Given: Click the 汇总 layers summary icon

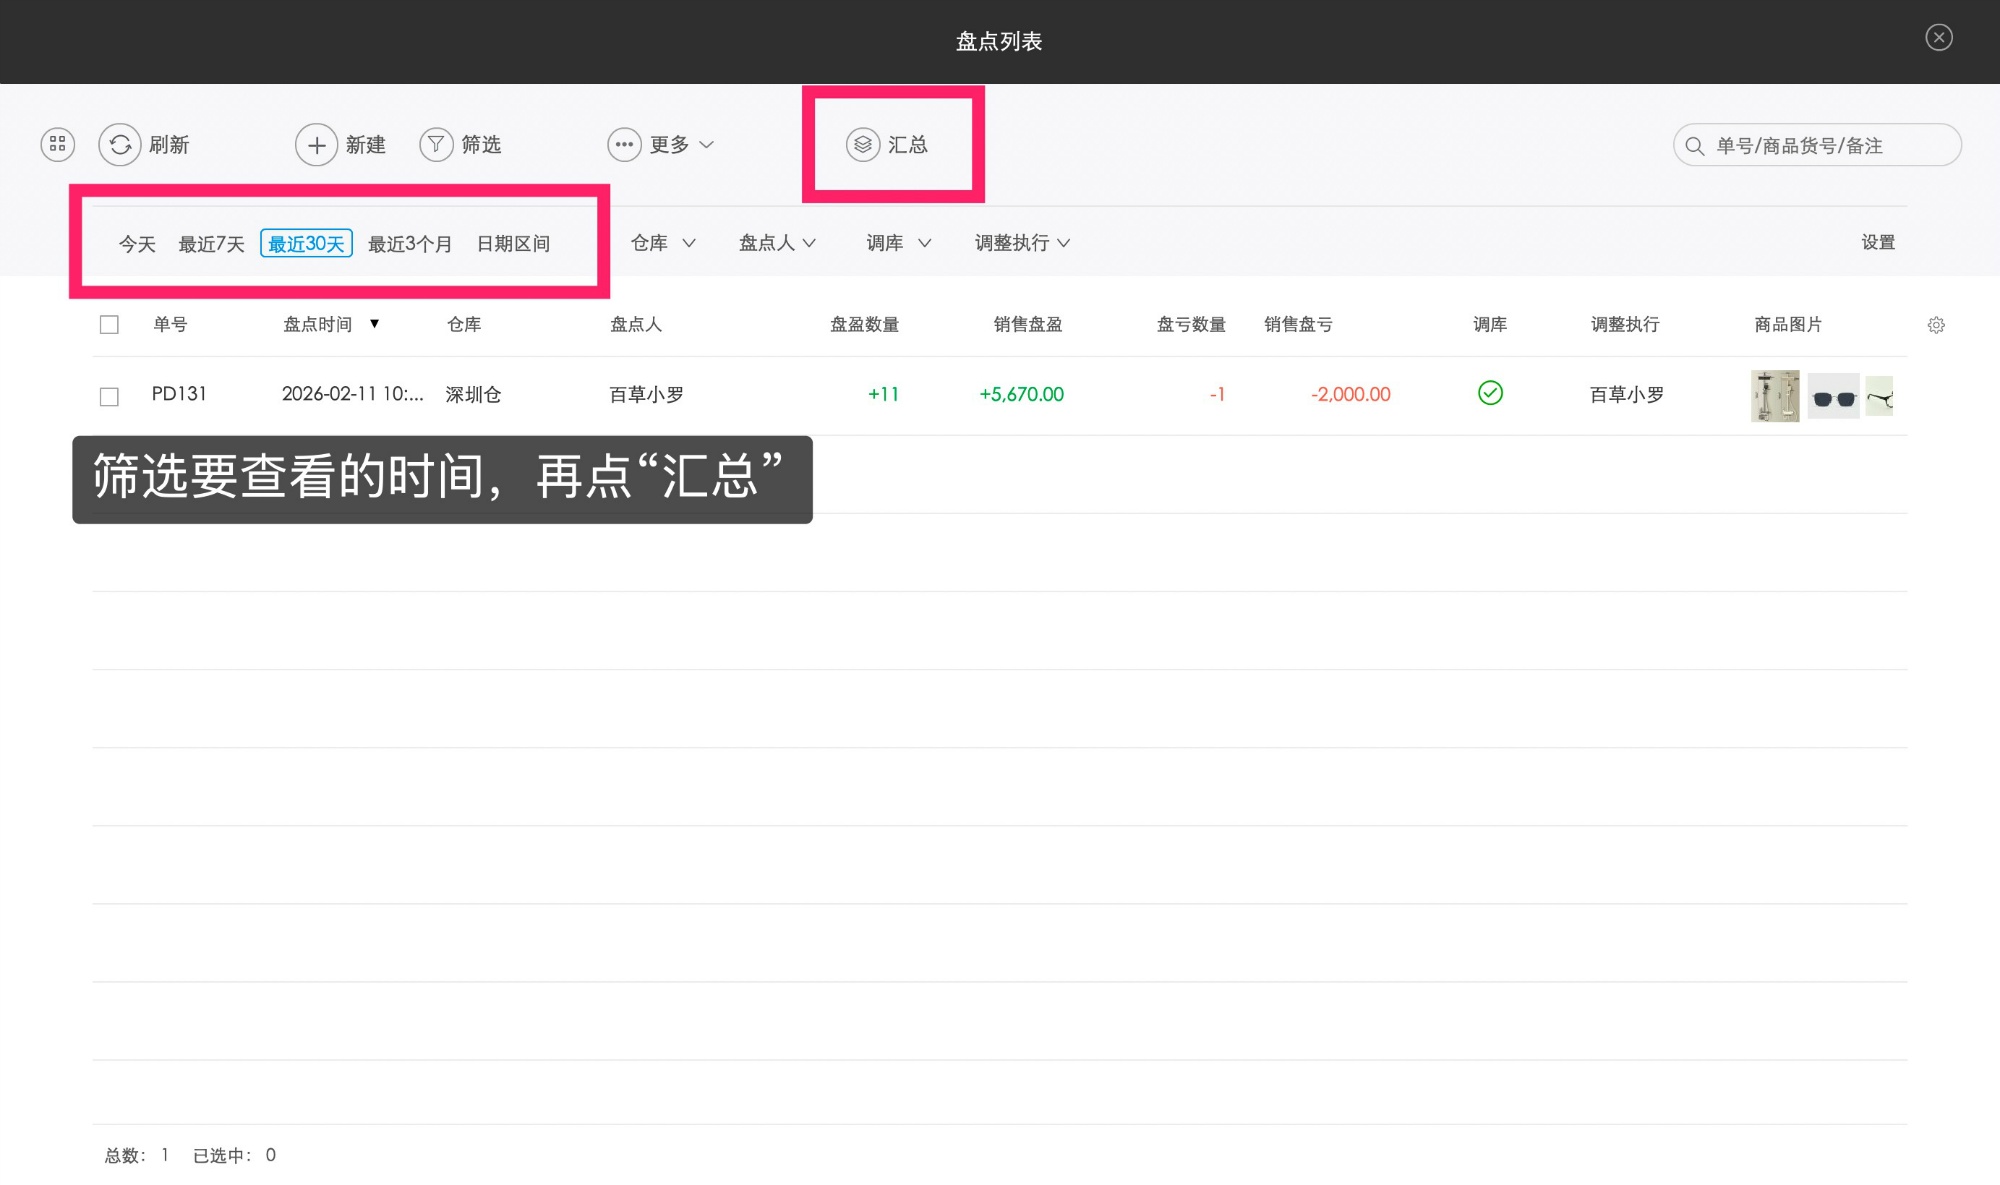Looking at the screenshot, I should [862, 145].
